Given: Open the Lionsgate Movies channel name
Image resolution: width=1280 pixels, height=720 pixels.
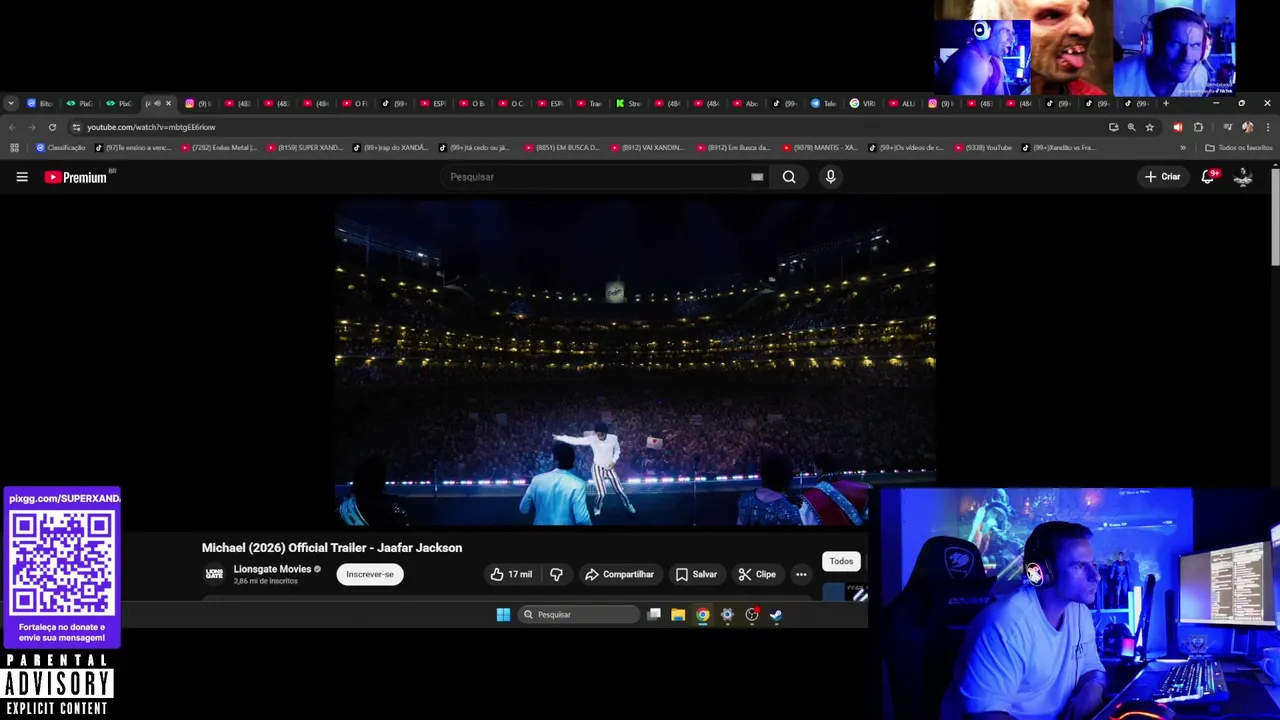Looking at the screenshot, I should tap(272, 569).
